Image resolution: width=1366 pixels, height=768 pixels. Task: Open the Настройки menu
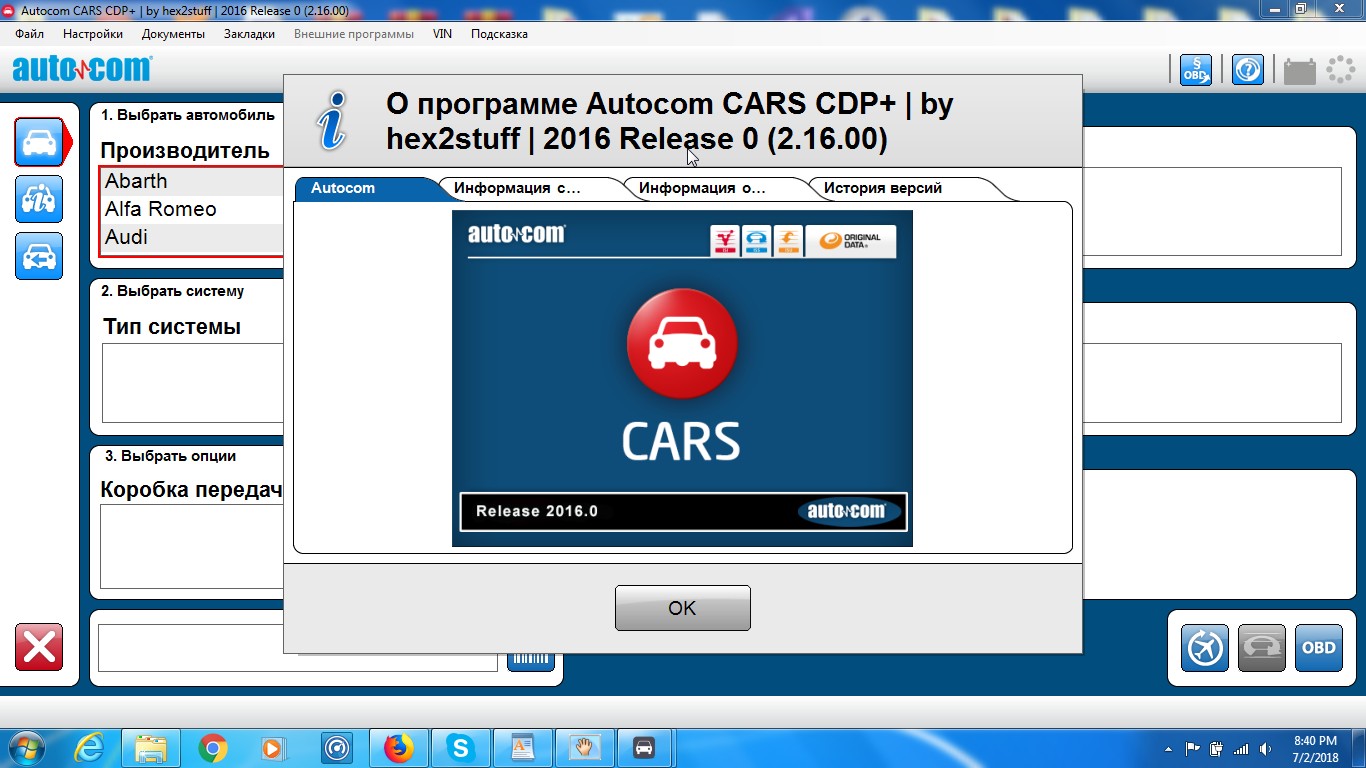tap(93, 34)
